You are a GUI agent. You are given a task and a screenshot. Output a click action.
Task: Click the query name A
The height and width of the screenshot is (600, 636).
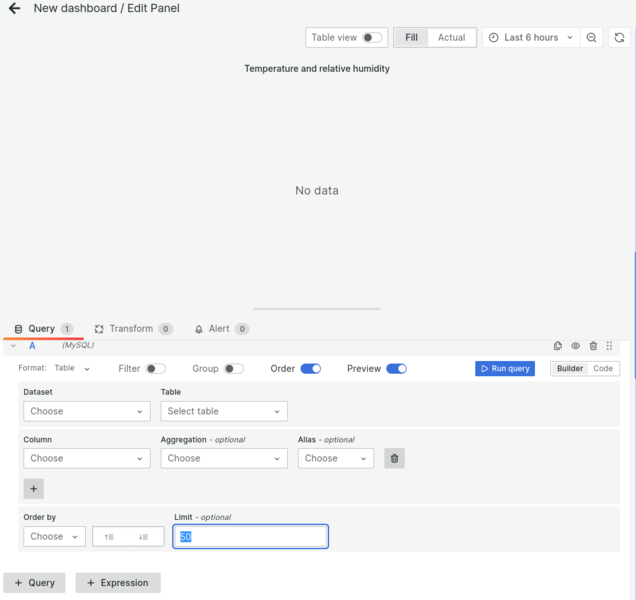pos(32,346)
